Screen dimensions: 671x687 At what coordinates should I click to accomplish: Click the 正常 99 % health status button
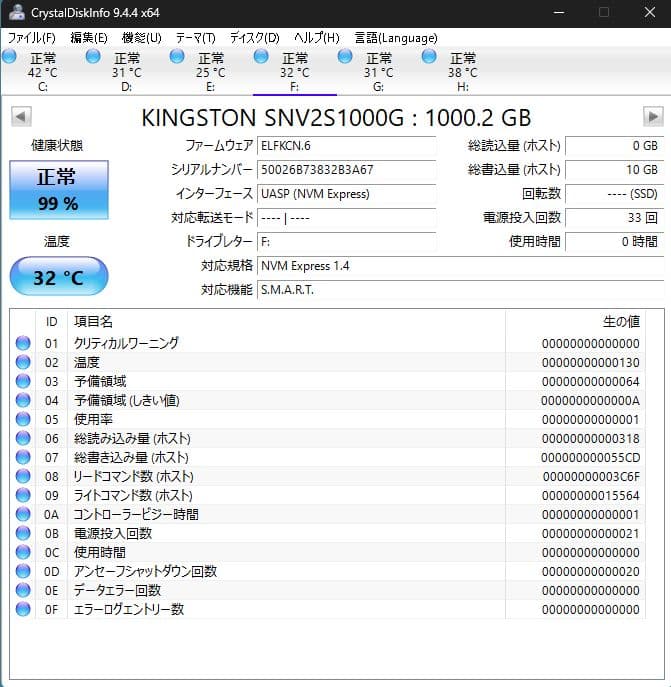coord(59,190)
